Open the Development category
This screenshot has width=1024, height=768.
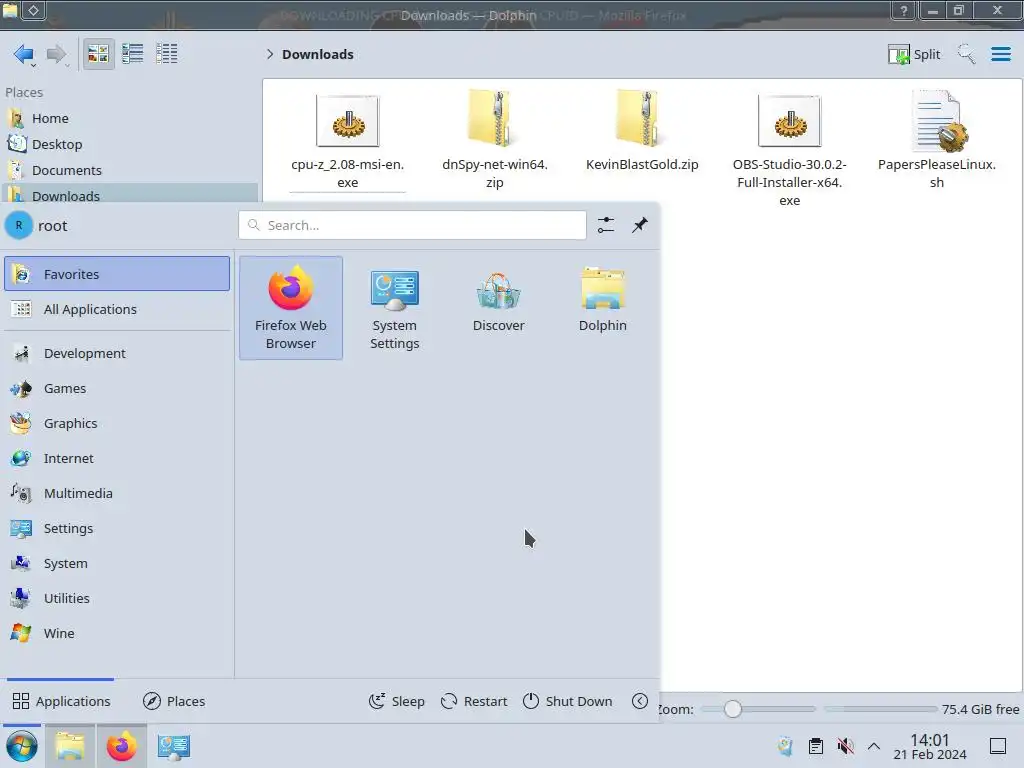(x=117, y=353)
